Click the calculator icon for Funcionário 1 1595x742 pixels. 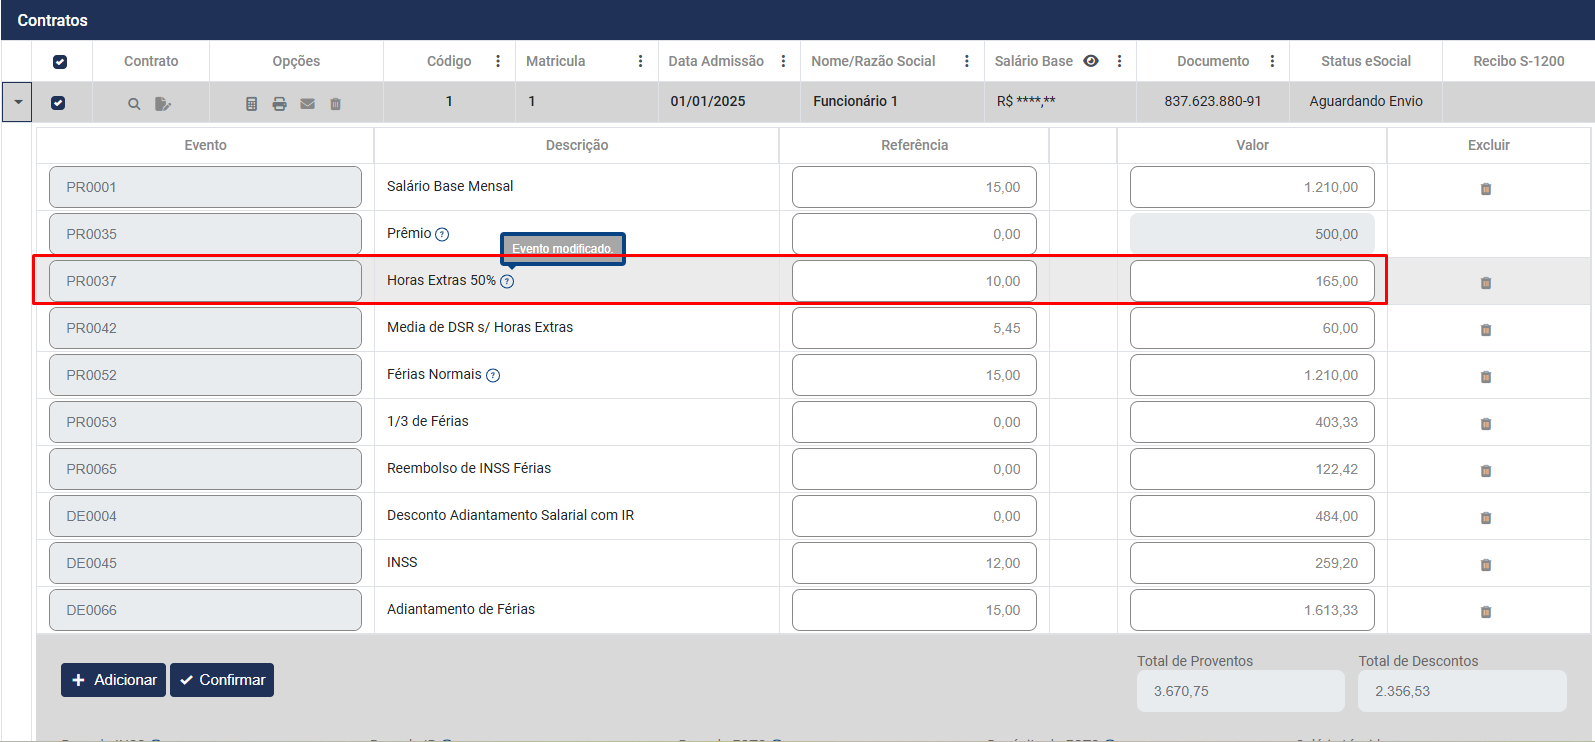[251, 104]
